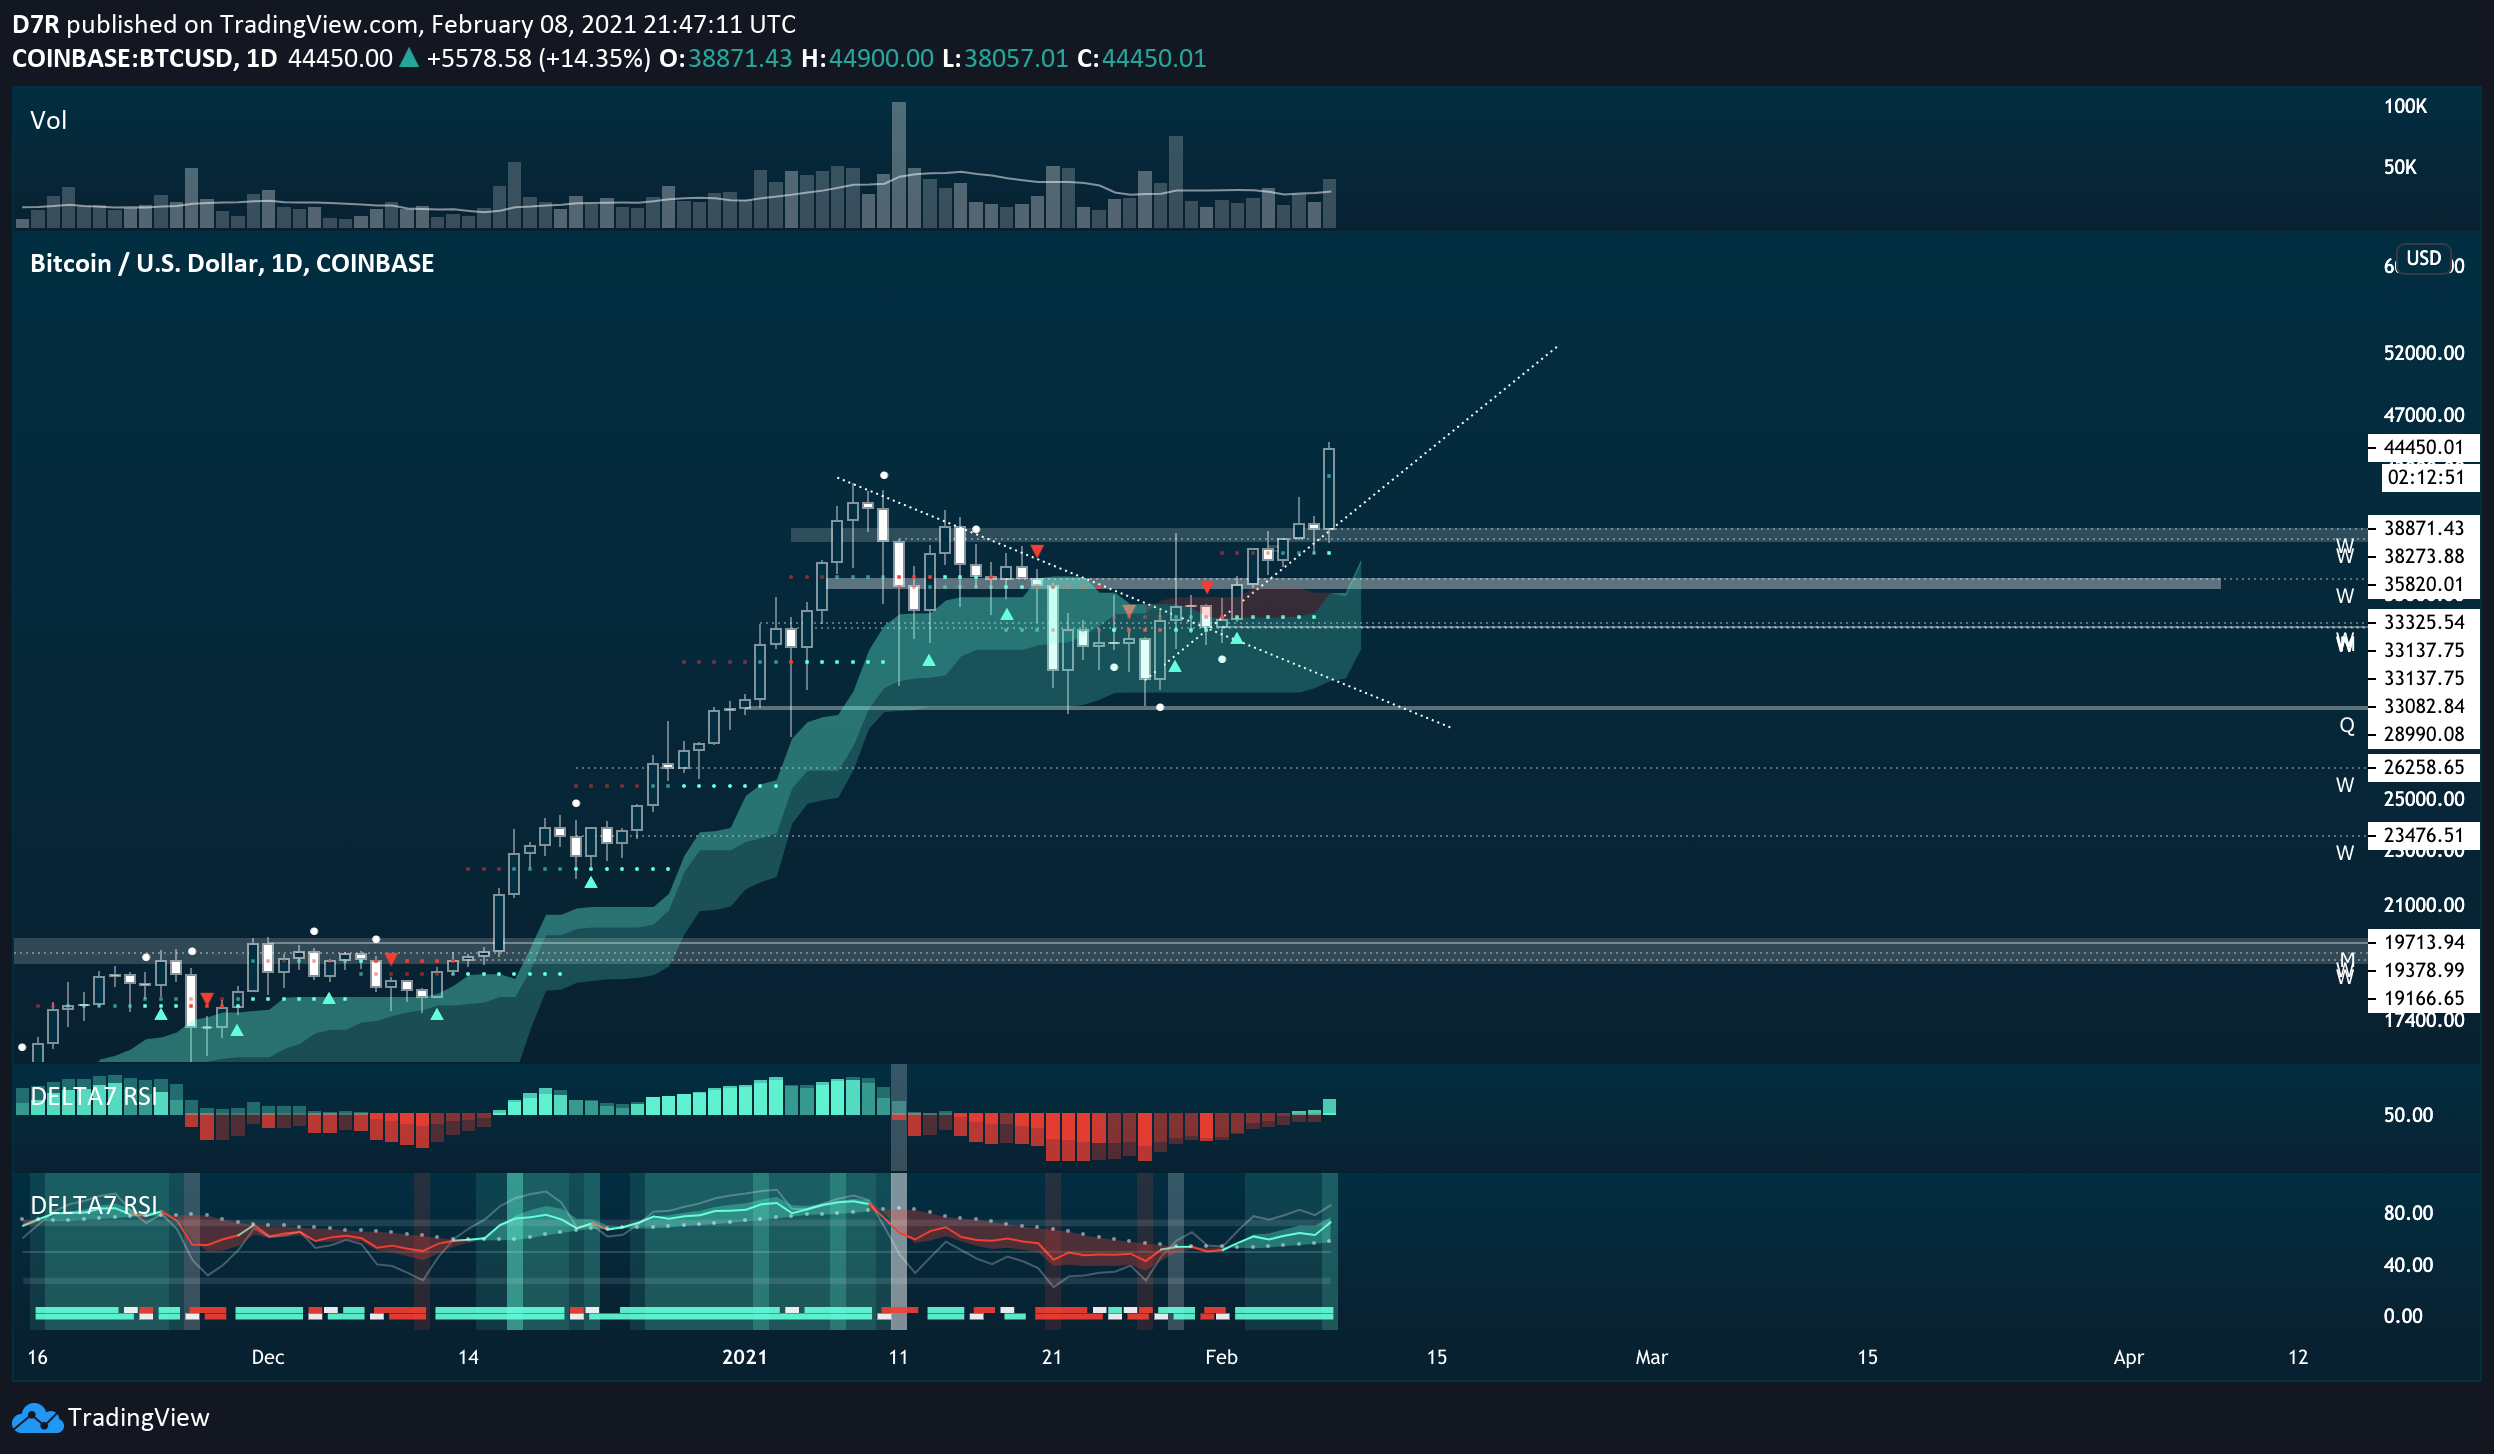Click the 40.00 RSI axis label
Viewport: 2494px width, 1454px height.
2408,1265
